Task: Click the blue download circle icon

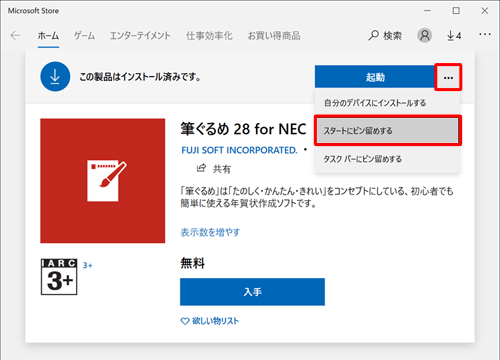Action: coord(55,77)
